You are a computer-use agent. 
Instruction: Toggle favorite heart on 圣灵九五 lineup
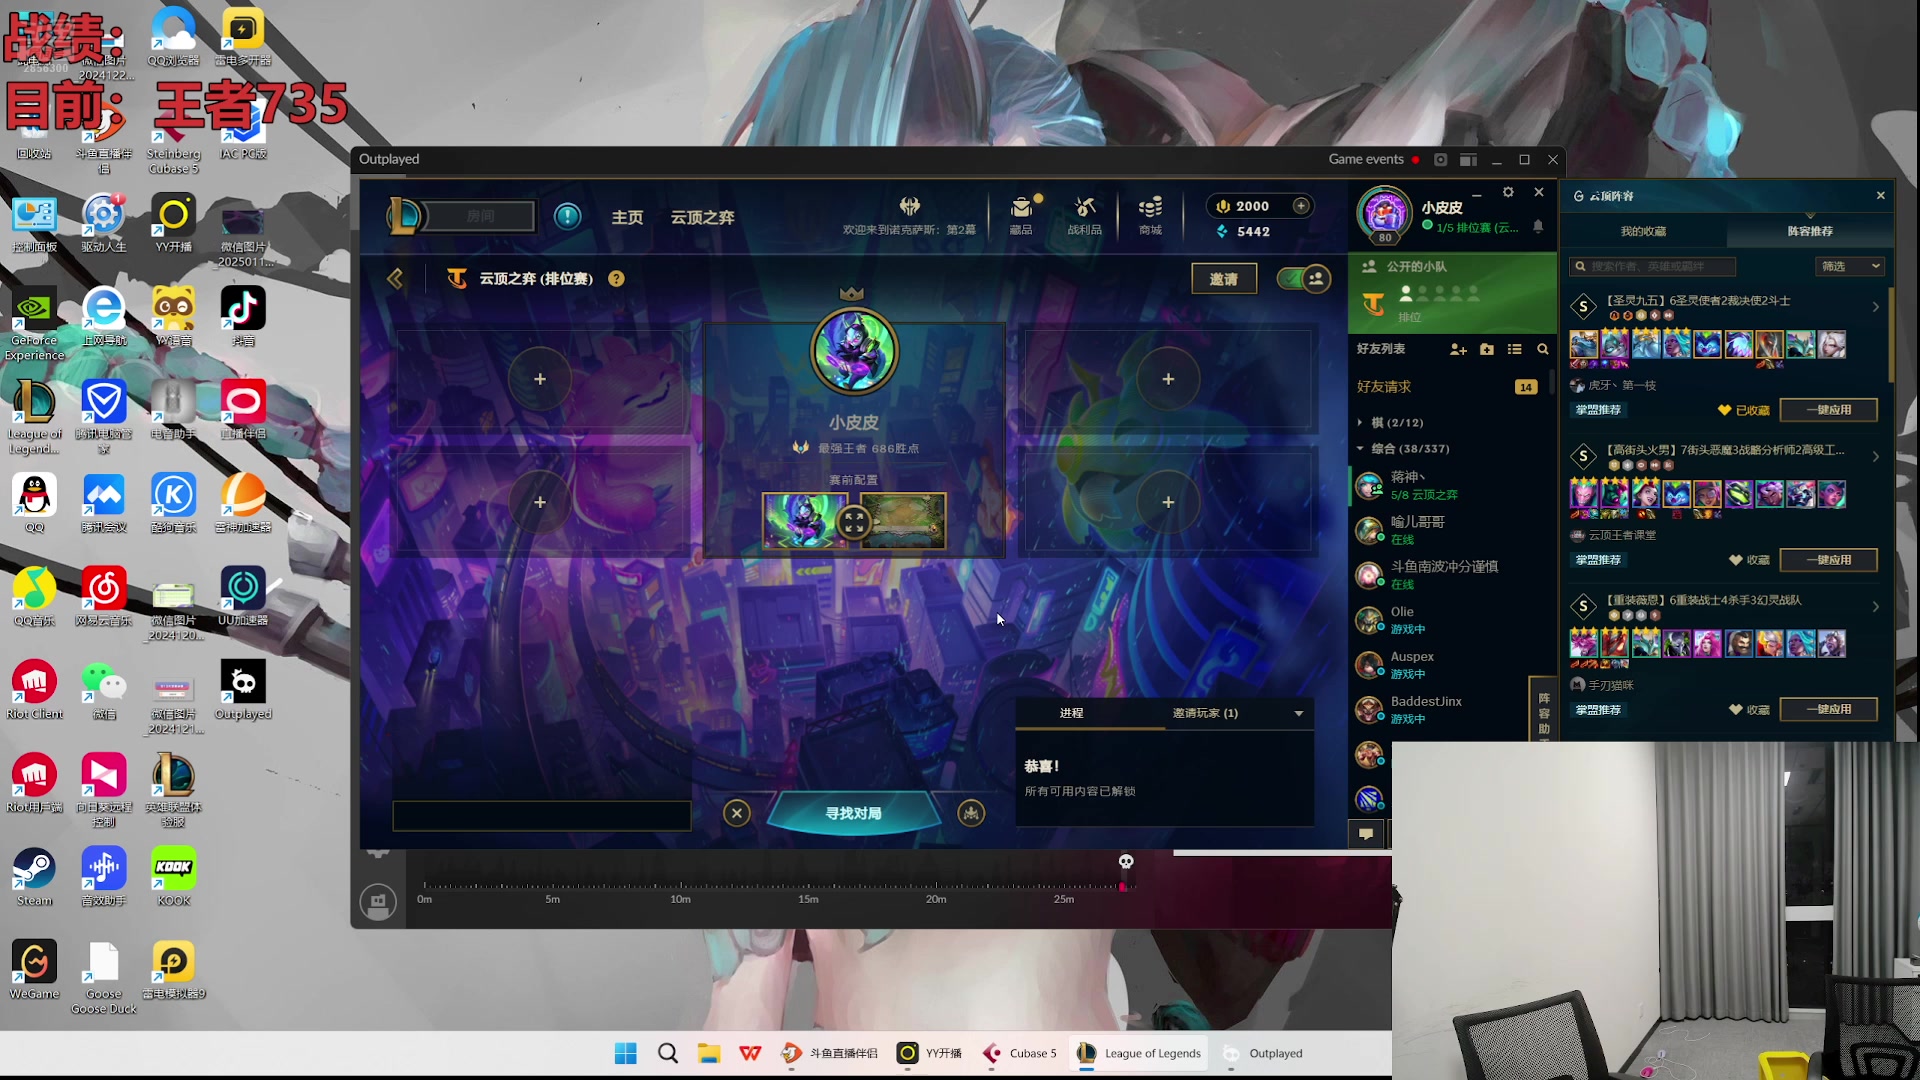(x=1724, y=410)
